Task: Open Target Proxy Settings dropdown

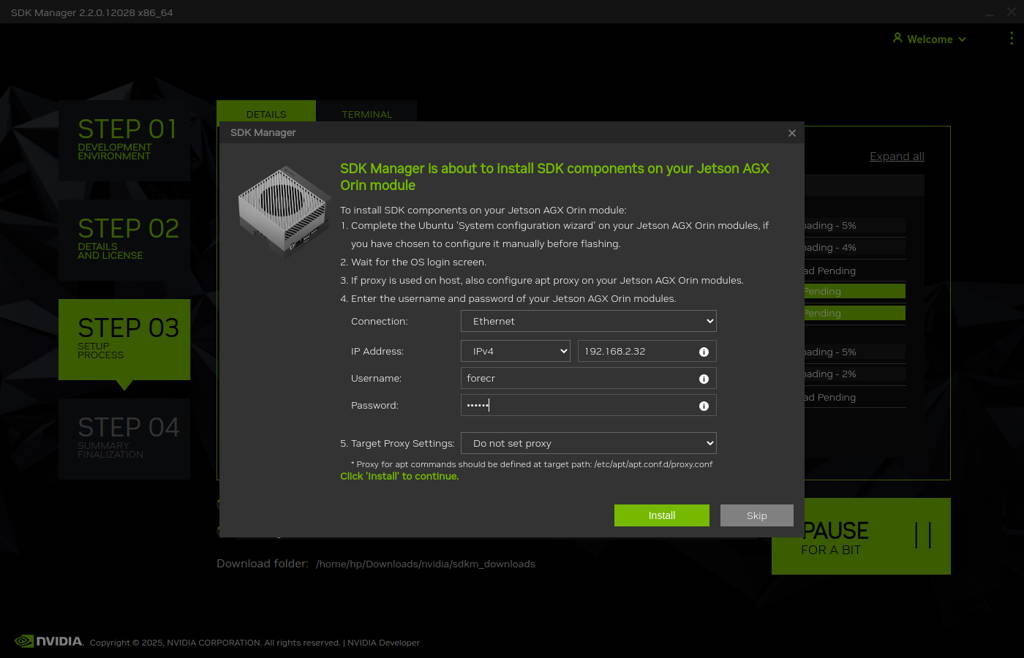Action: tap(588, 443)
